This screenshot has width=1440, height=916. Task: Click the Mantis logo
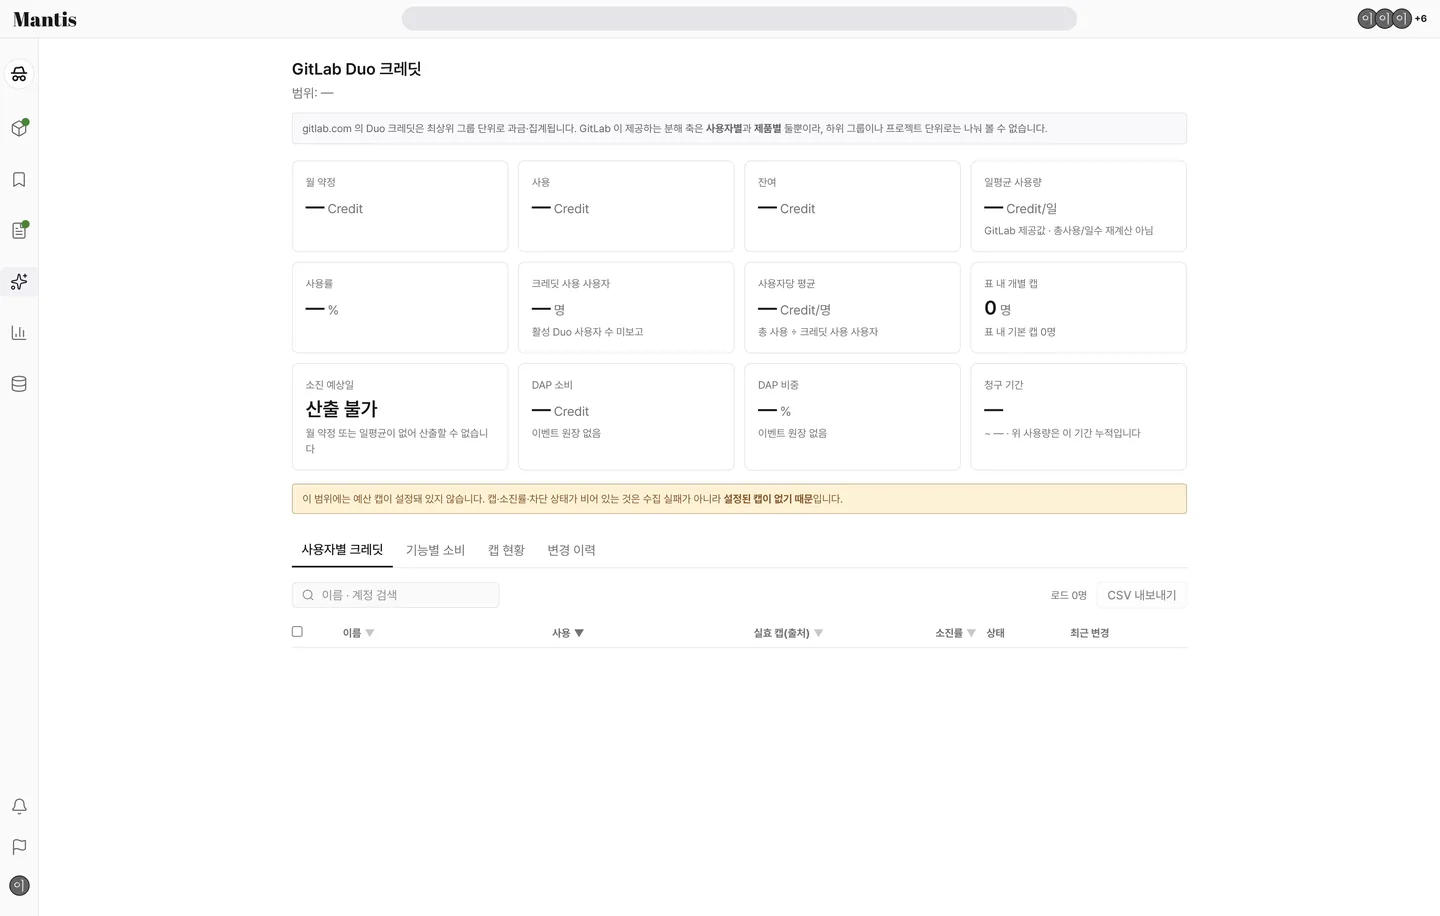[45, 19]
